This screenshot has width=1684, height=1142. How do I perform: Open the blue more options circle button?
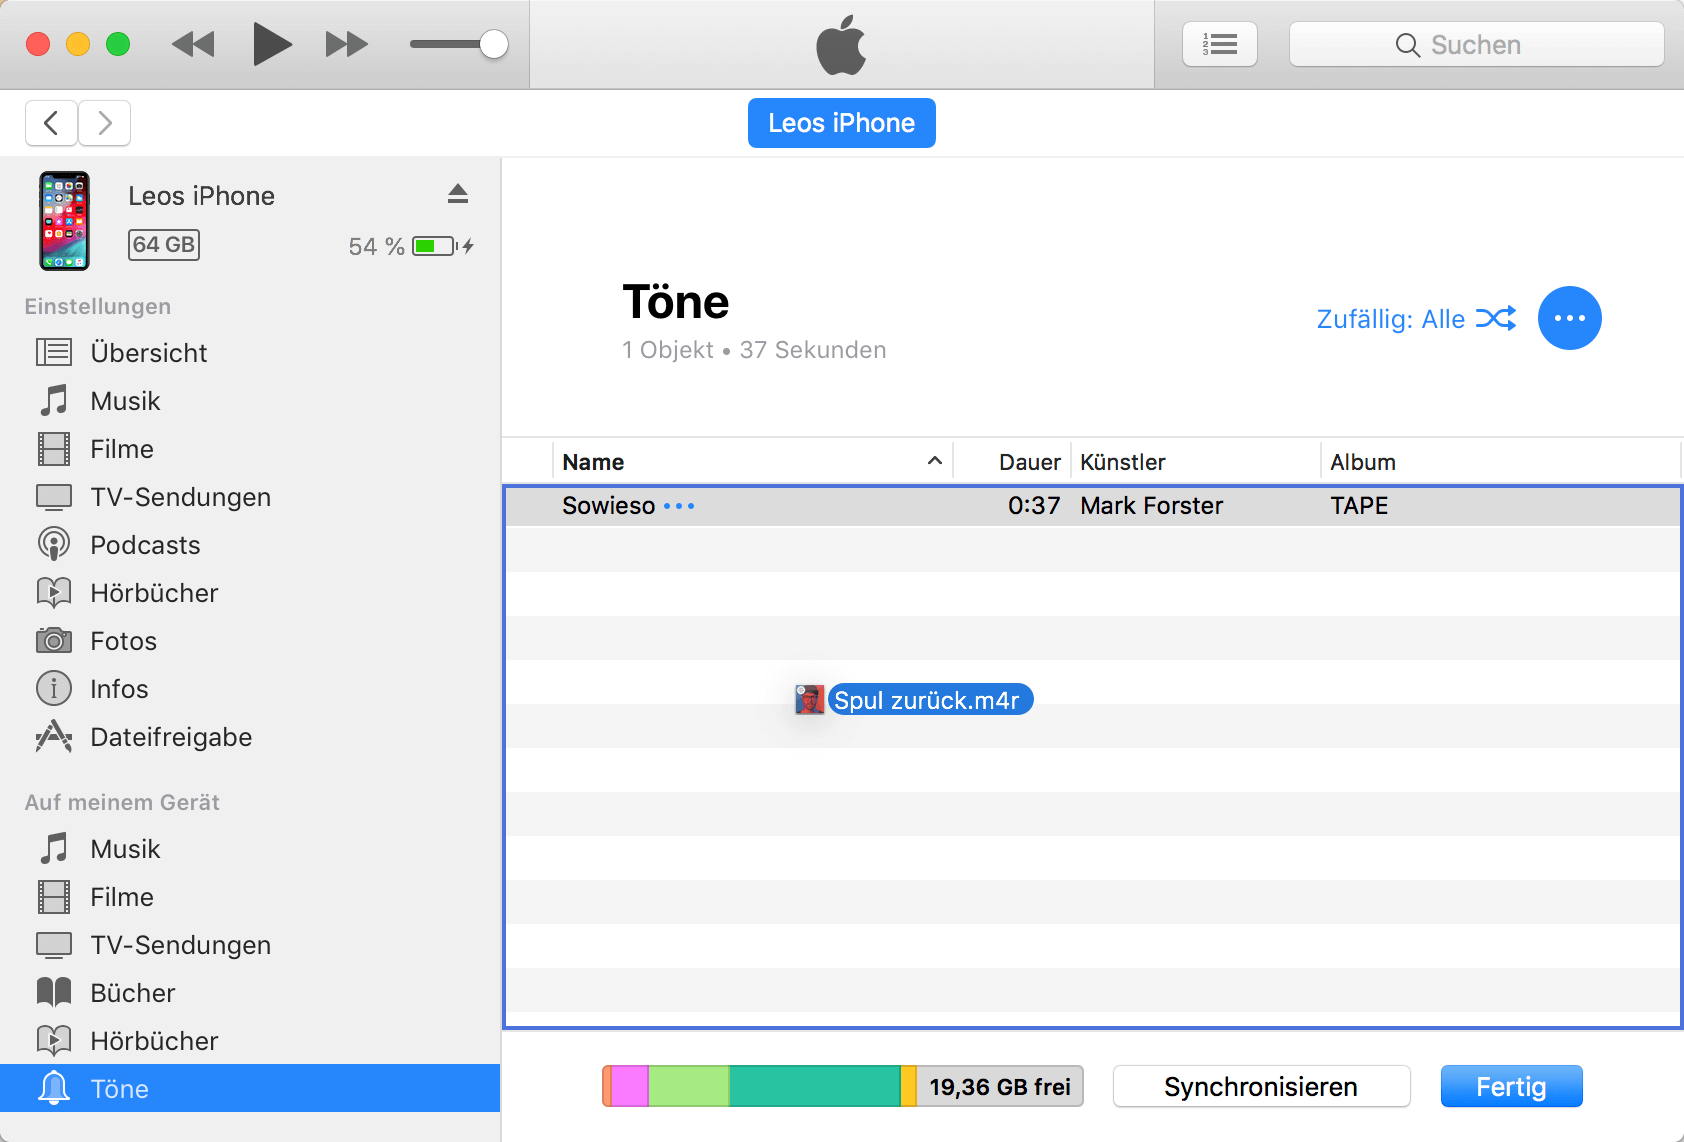(x=1569, y=318)
